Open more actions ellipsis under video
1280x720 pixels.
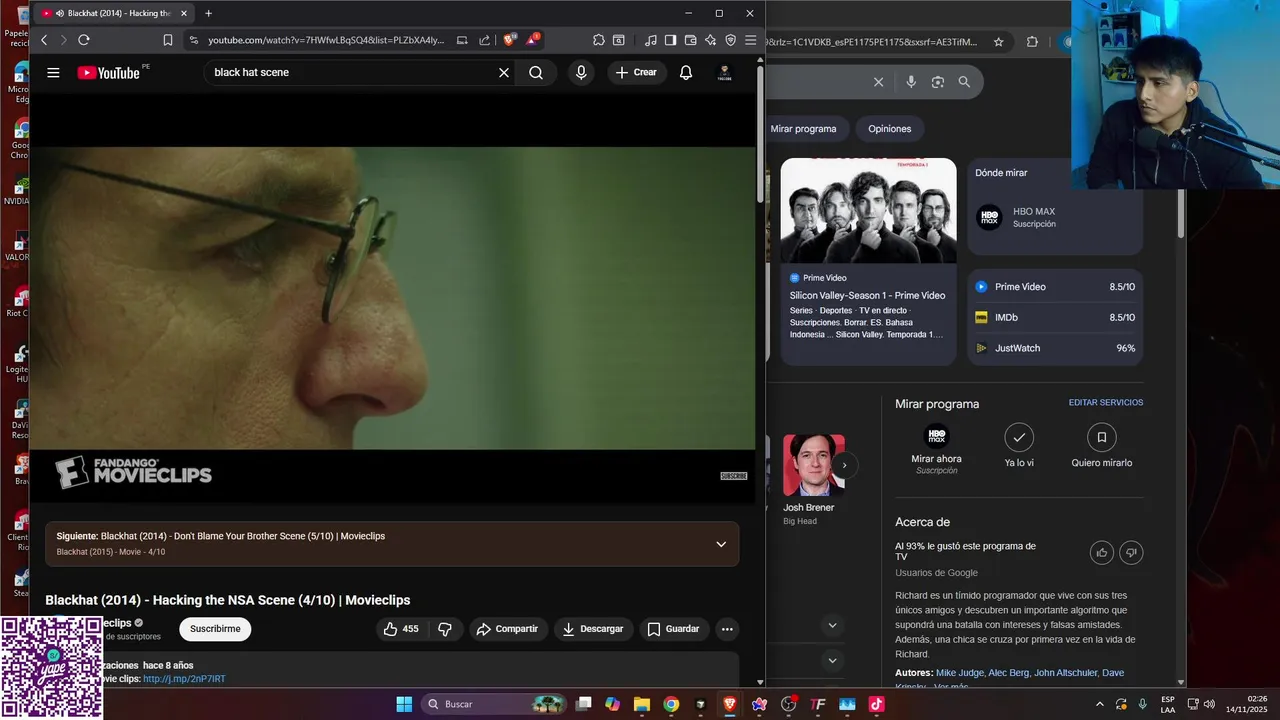point(727,629)
